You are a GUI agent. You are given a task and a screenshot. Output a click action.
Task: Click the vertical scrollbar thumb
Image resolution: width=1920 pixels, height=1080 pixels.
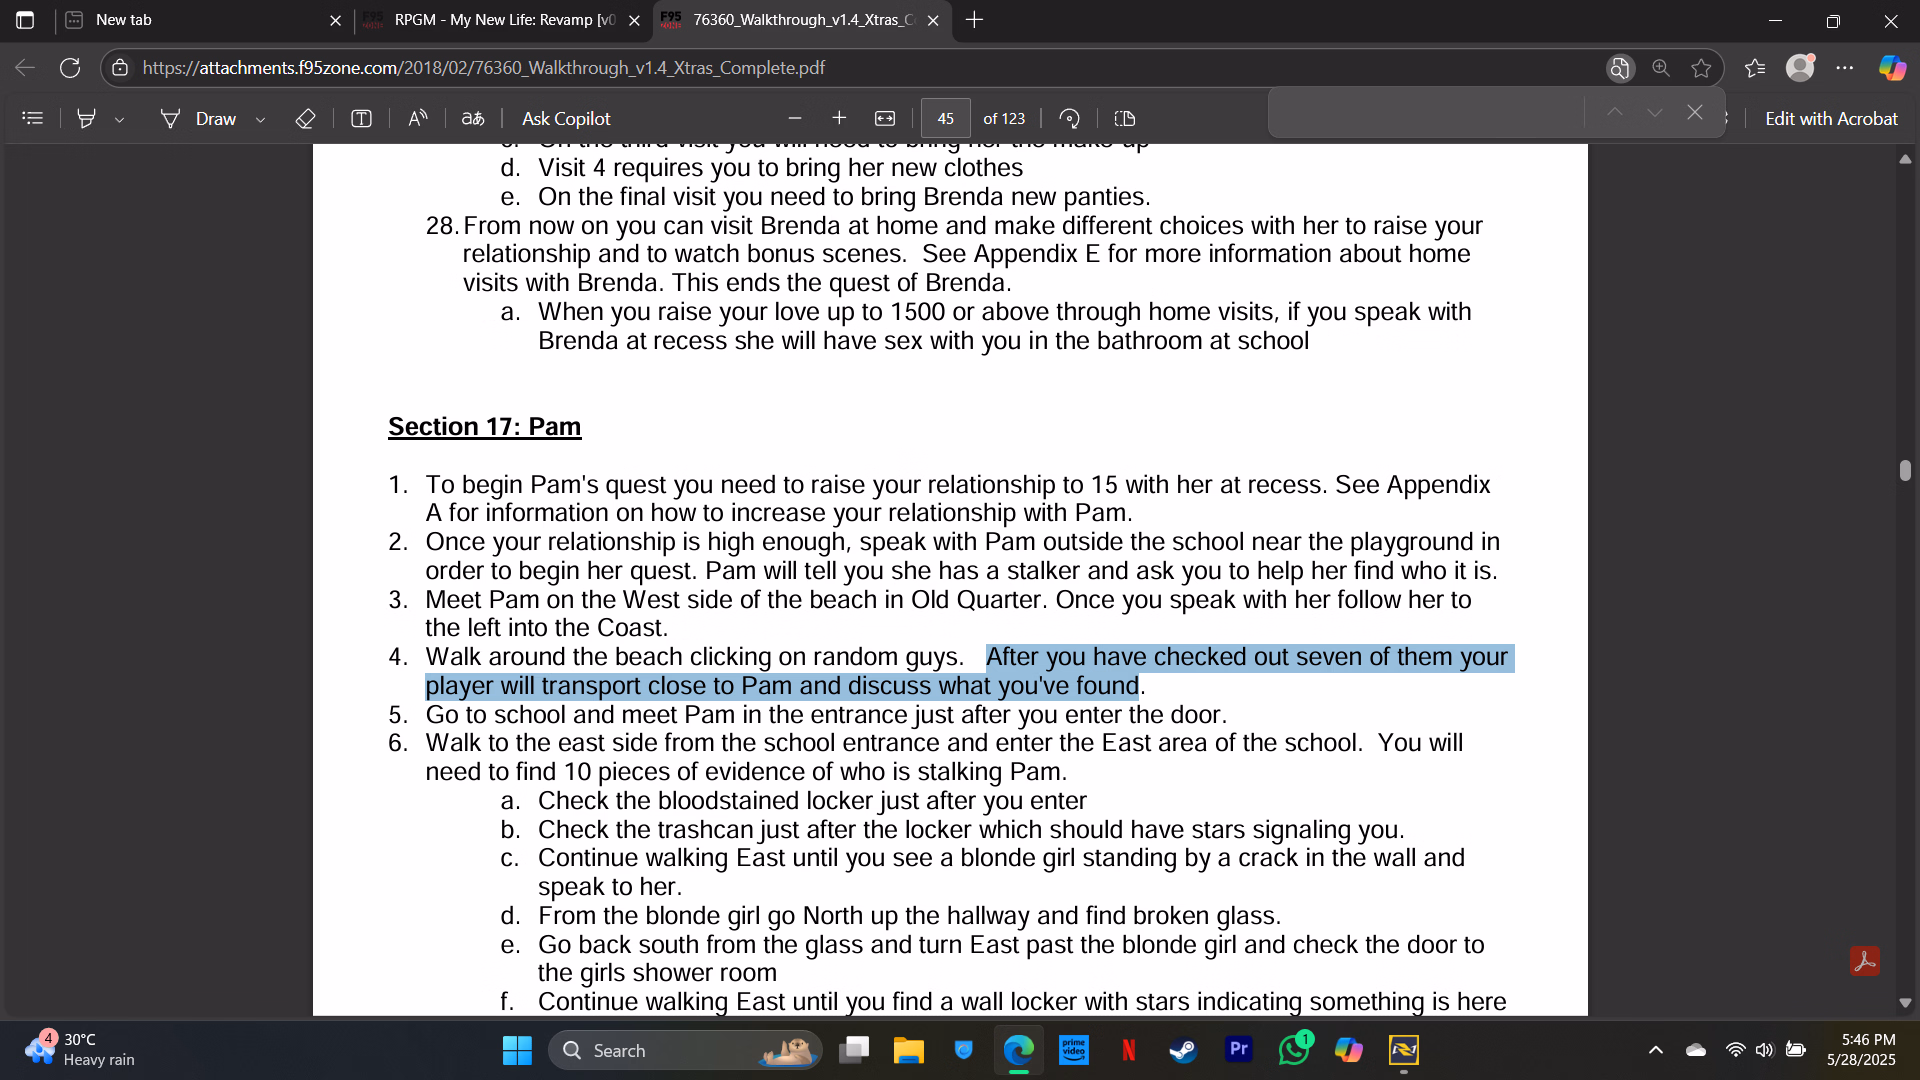point(1905,470)
